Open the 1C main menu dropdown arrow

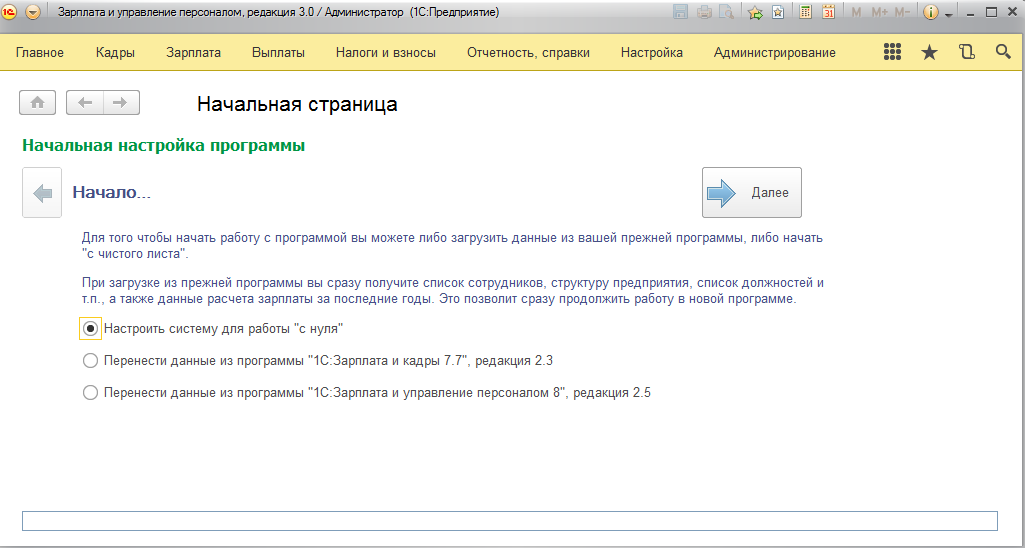coord(33,12)
